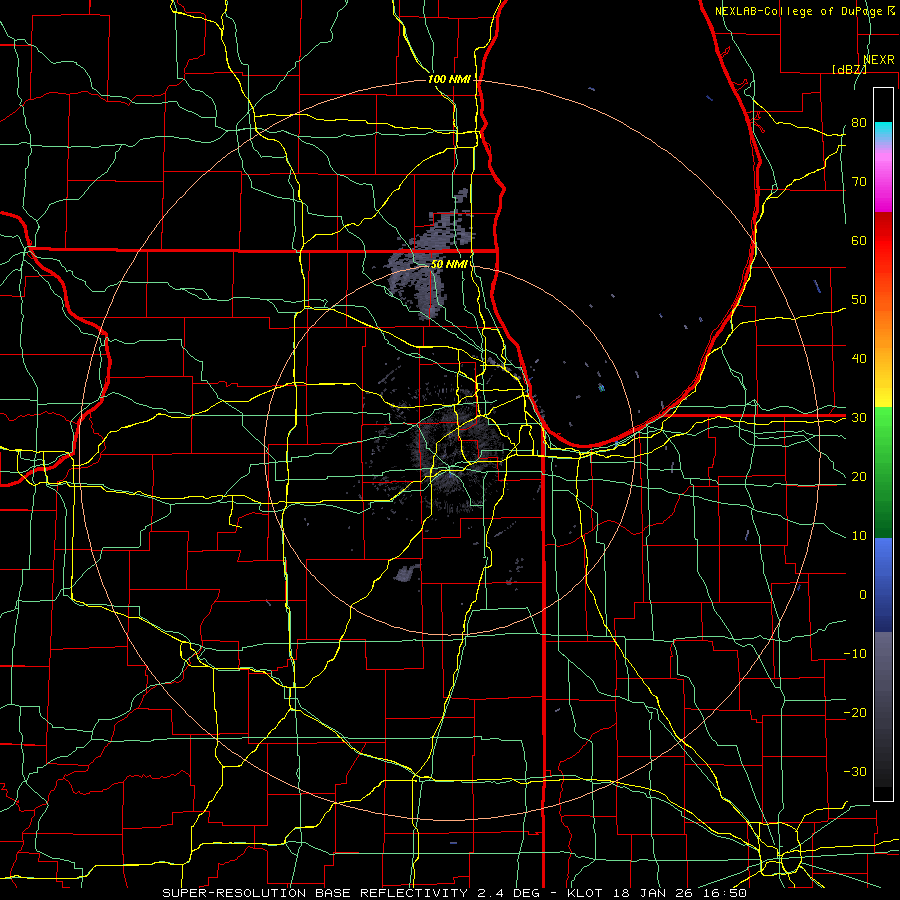Click the green band of the color bar
This screenshot has width=900, height=900.
(x=883, y=472)
